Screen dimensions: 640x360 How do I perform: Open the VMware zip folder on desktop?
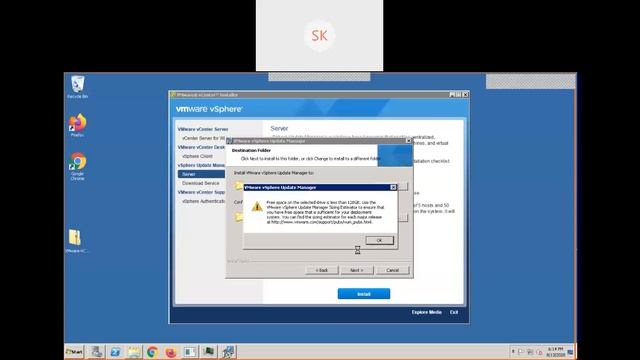[x=76, y=241]
